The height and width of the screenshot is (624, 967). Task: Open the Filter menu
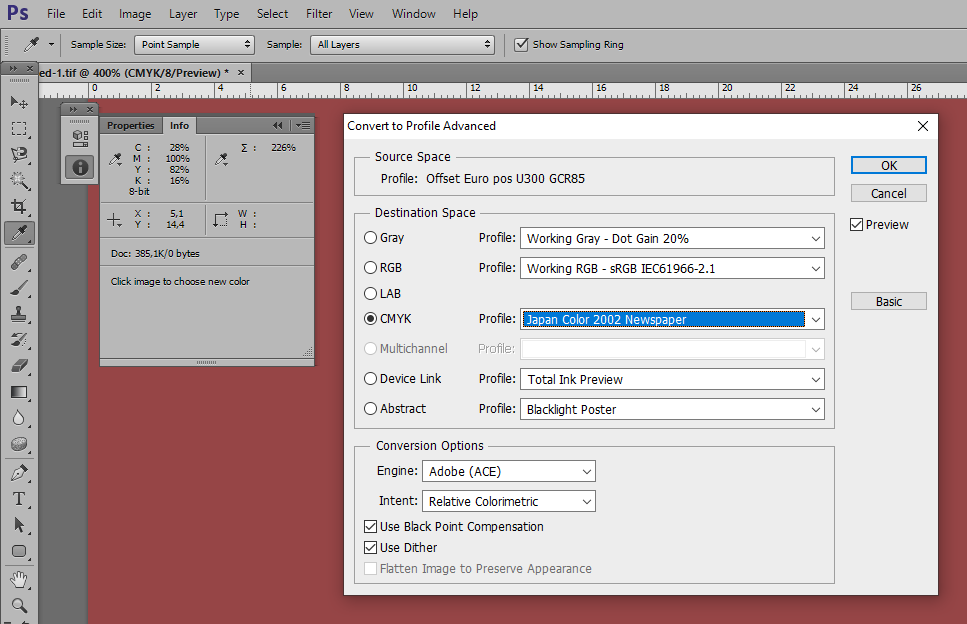[x=319, y=14]
